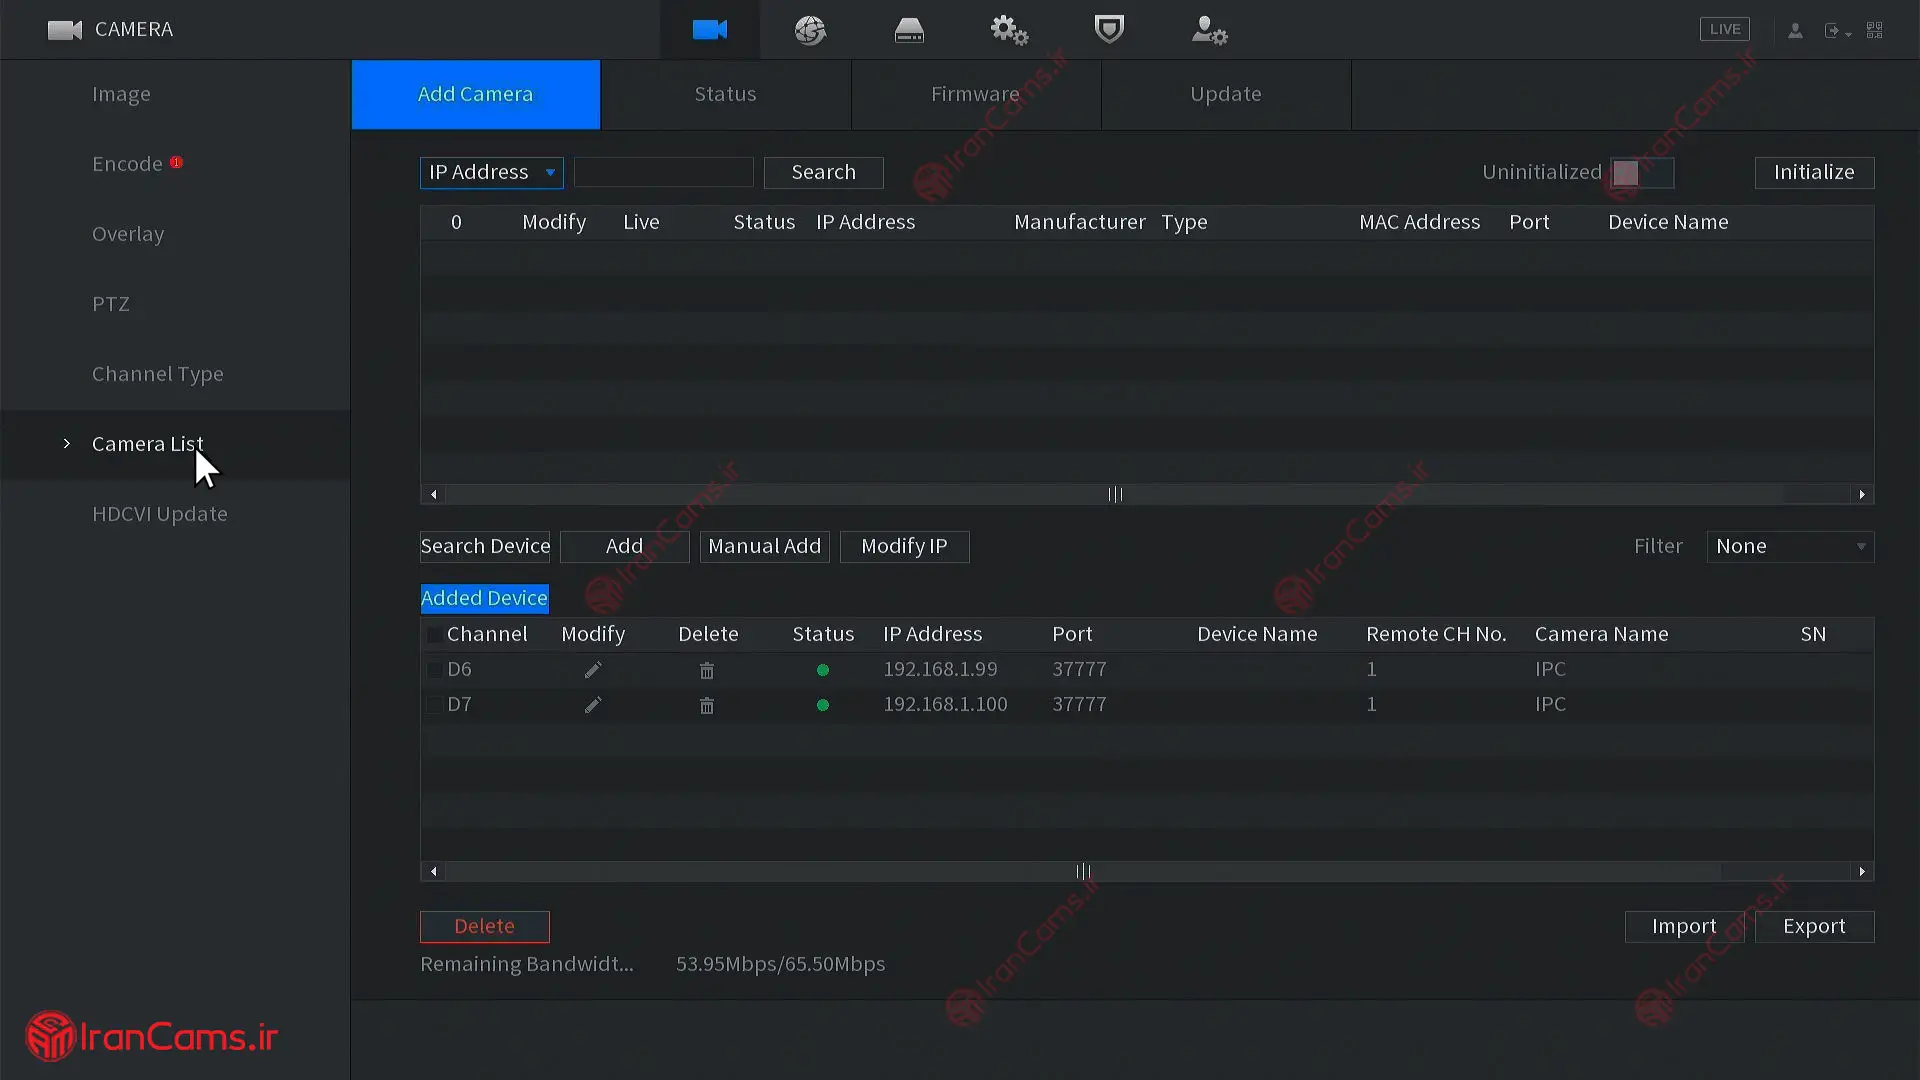Click the right arrow of upper table scrollbar

[1862, 494]
